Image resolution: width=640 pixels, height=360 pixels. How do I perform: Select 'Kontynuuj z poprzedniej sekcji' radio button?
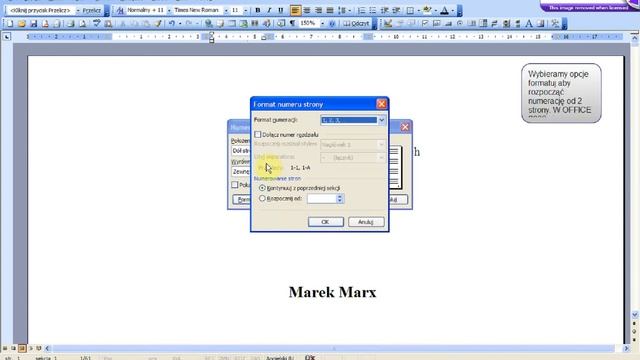click(262, 188)
